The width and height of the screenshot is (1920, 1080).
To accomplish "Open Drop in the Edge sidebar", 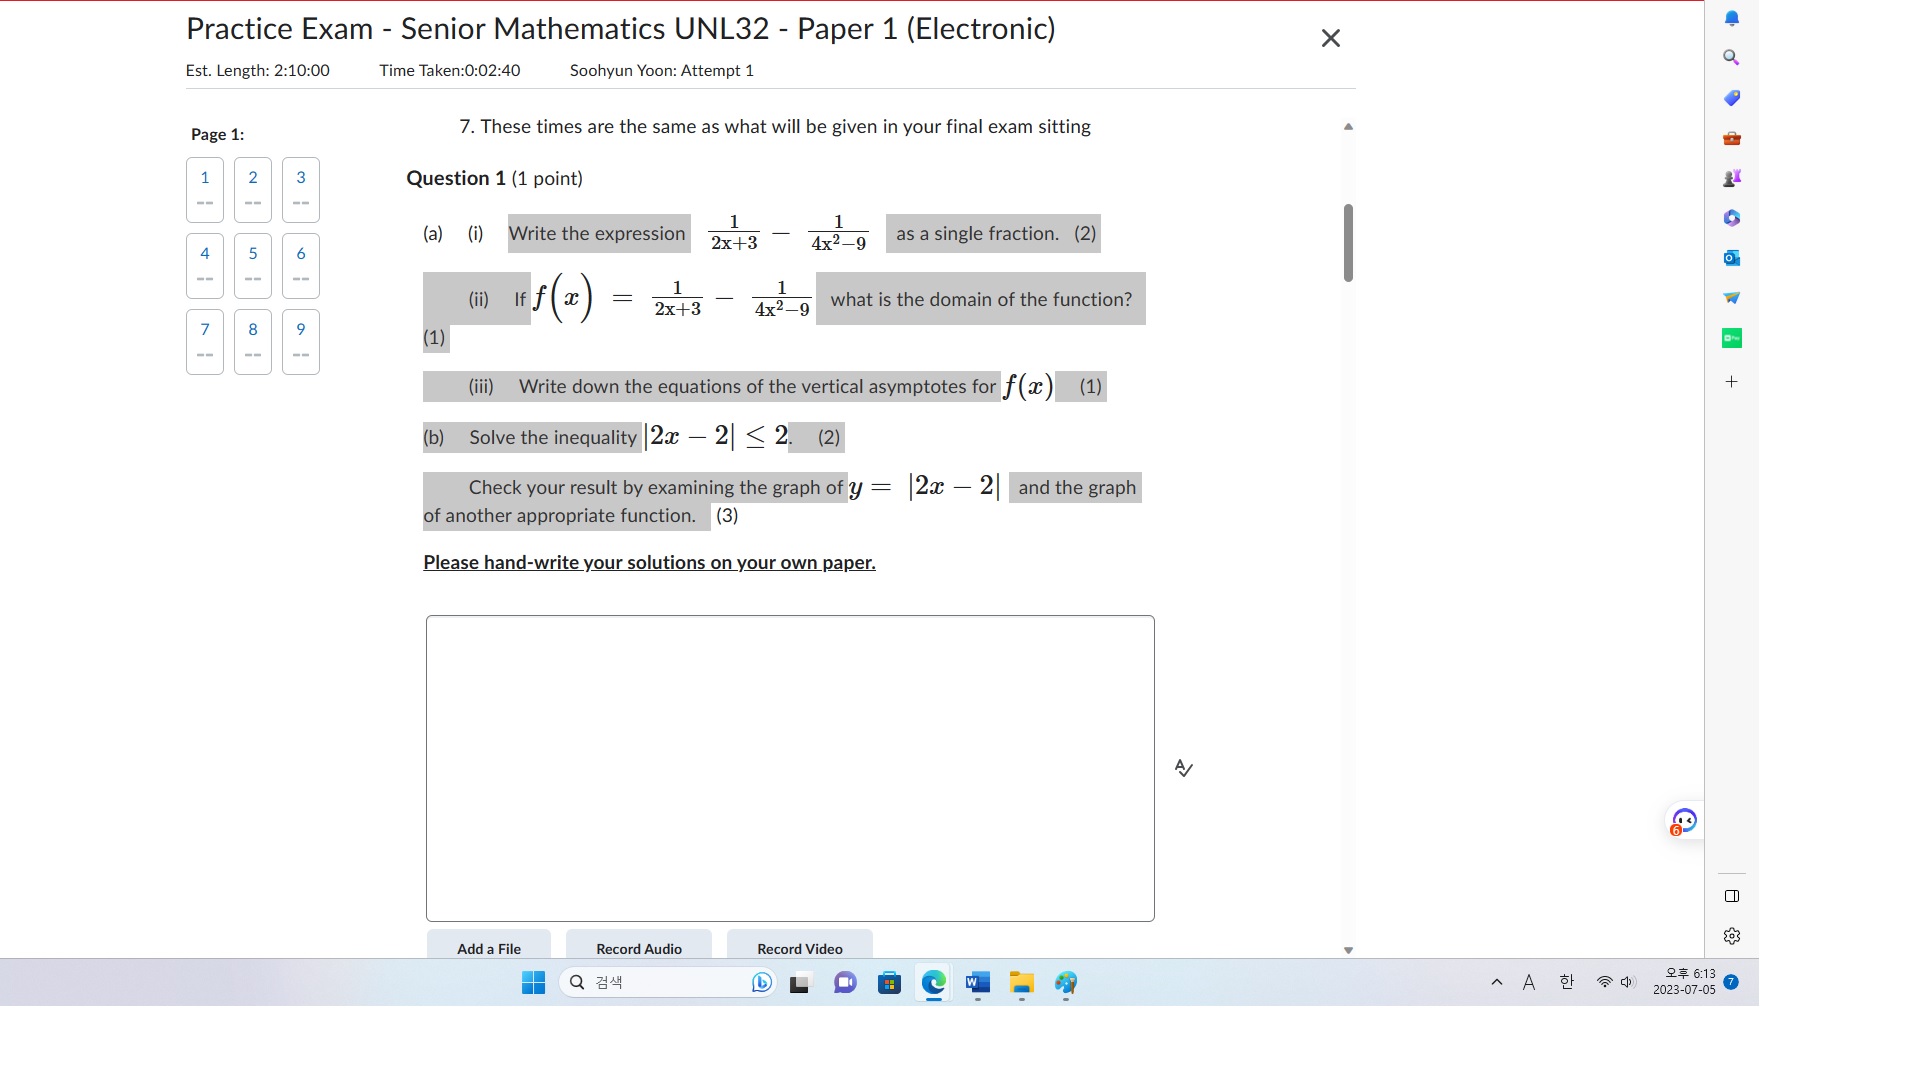I will (x=1732, y=298).
